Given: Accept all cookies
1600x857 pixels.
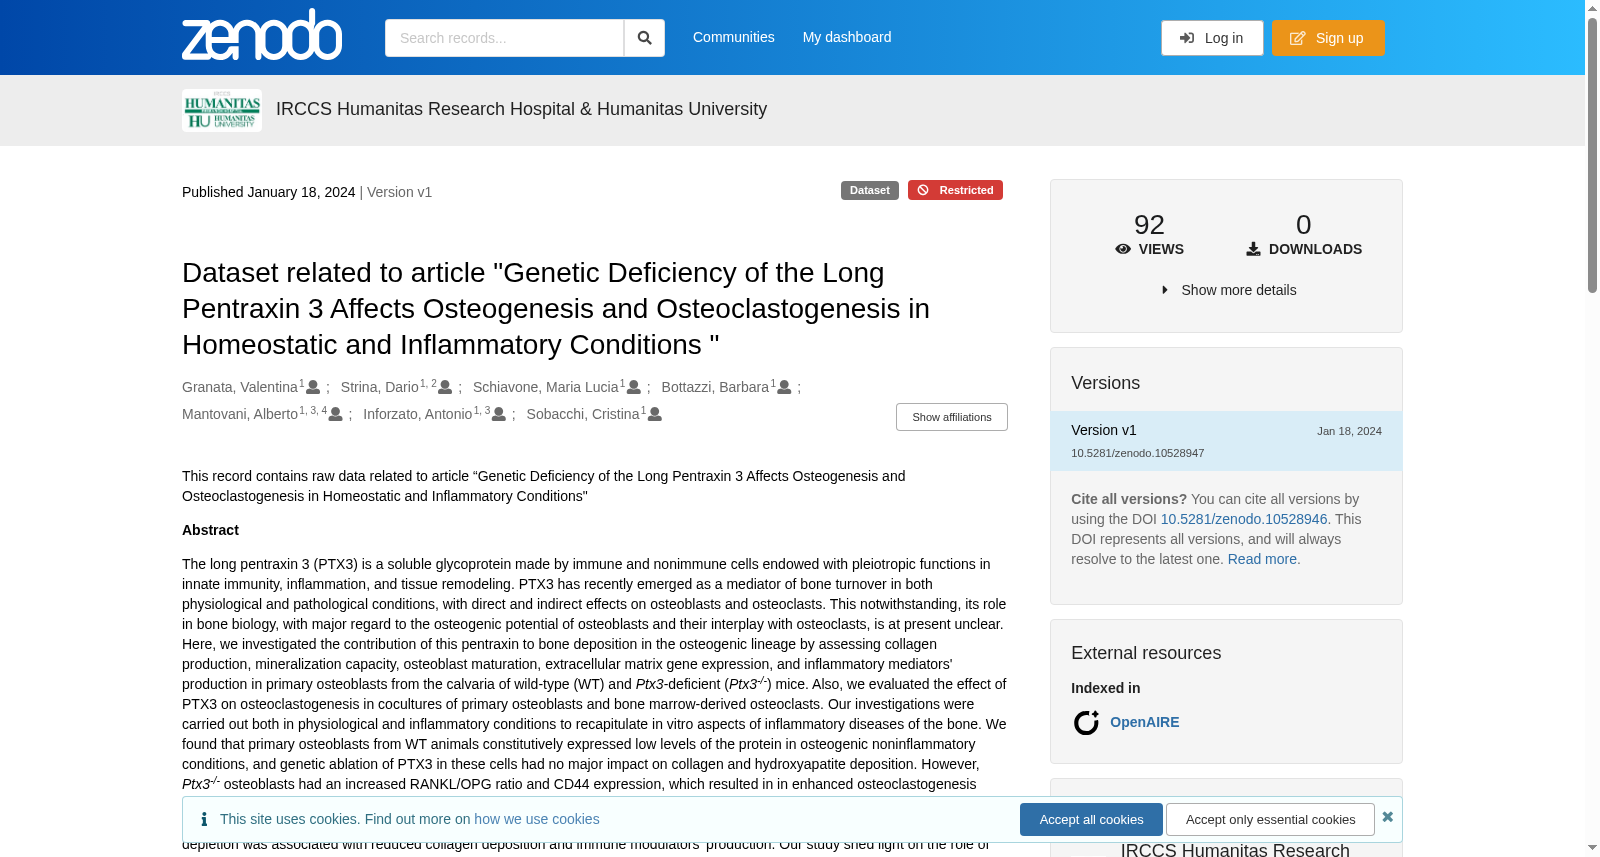Looking at the screenshot, I should tap(1091, 819).
